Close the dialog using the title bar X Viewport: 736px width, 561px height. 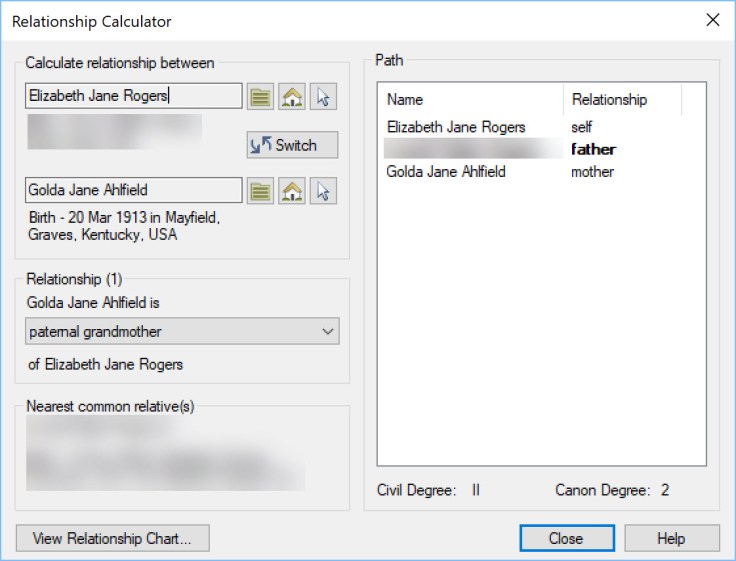coord(712,20)
